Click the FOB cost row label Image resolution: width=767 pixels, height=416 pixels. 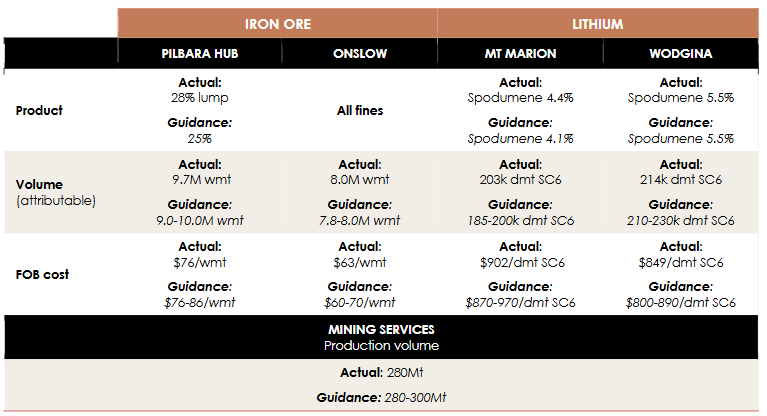tap(42, 275)
